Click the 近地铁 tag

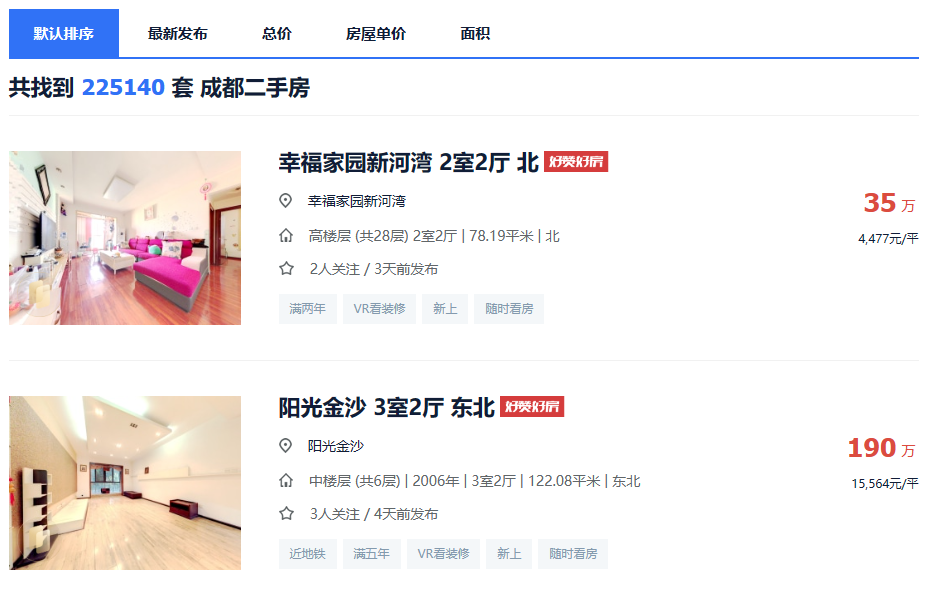(307, 554)
